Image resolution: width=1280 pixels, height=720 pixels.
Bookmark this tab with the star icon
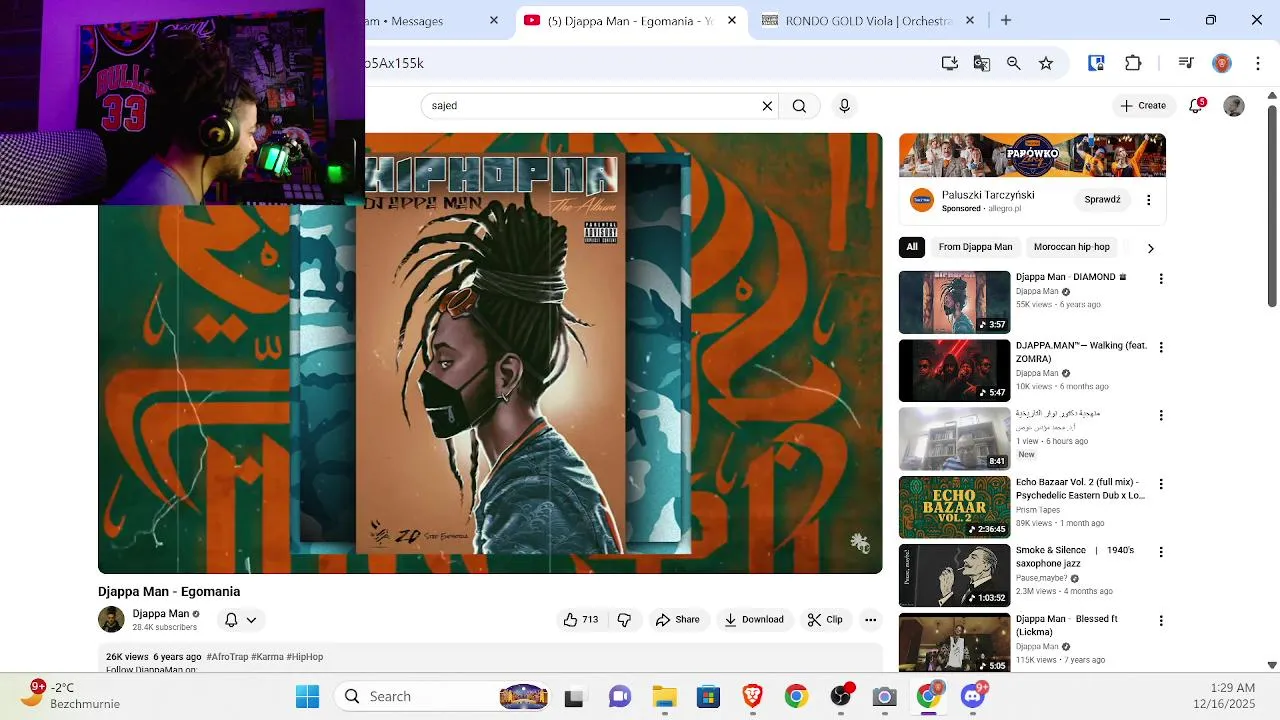[1046, 63]
